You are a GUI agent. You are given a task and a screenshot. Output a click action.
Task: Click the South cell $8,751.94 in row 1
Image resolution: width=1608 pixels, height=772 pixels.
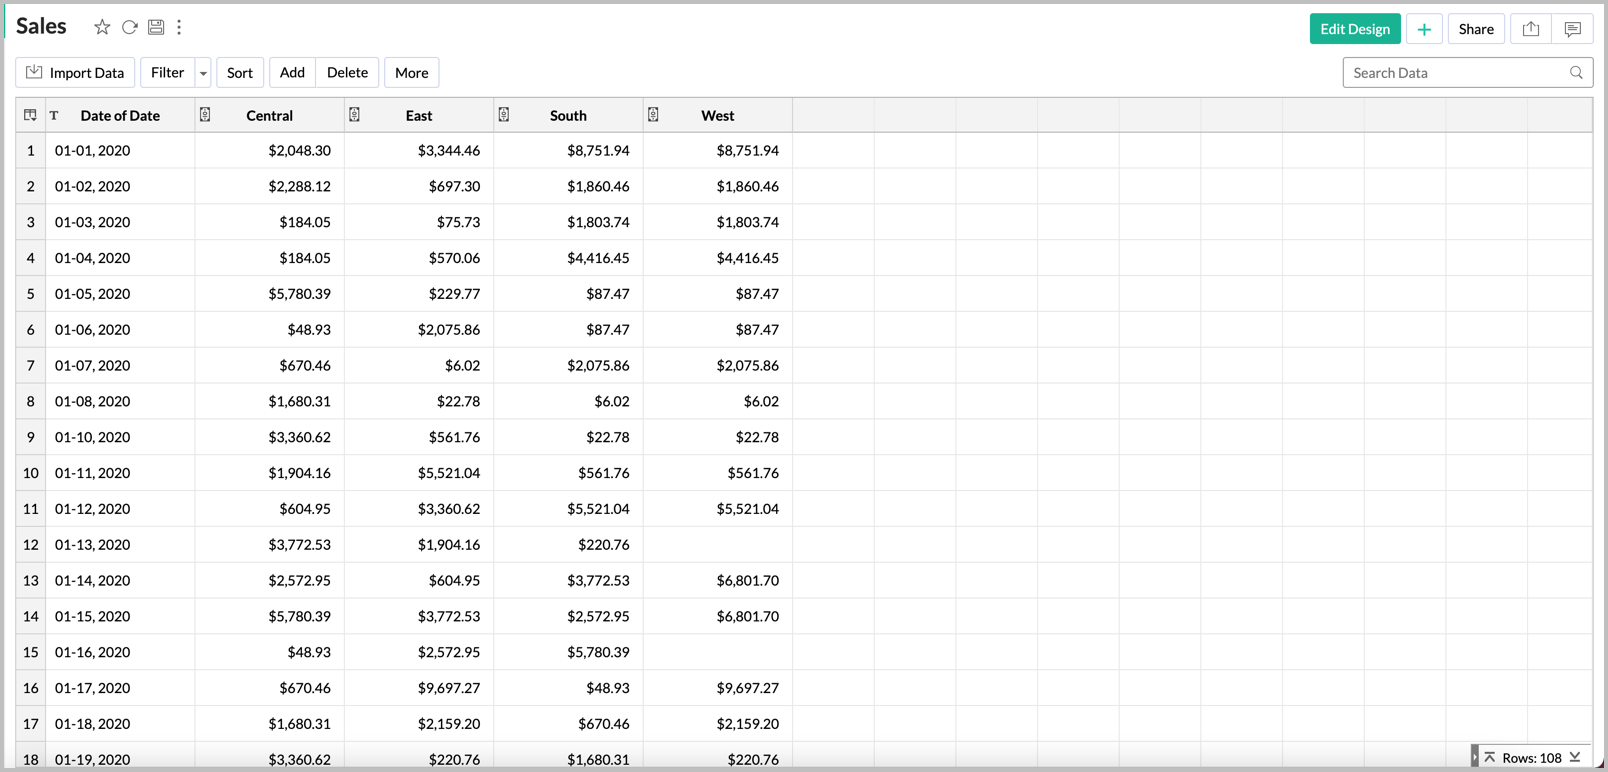pos(568,151)
